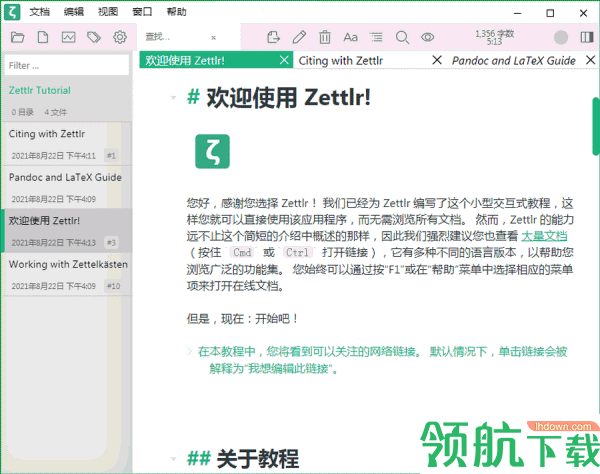The width and height of the screenshot is (600, 474).
Task: Click the 0 目录 count text
Action: [x=22, y=112]
